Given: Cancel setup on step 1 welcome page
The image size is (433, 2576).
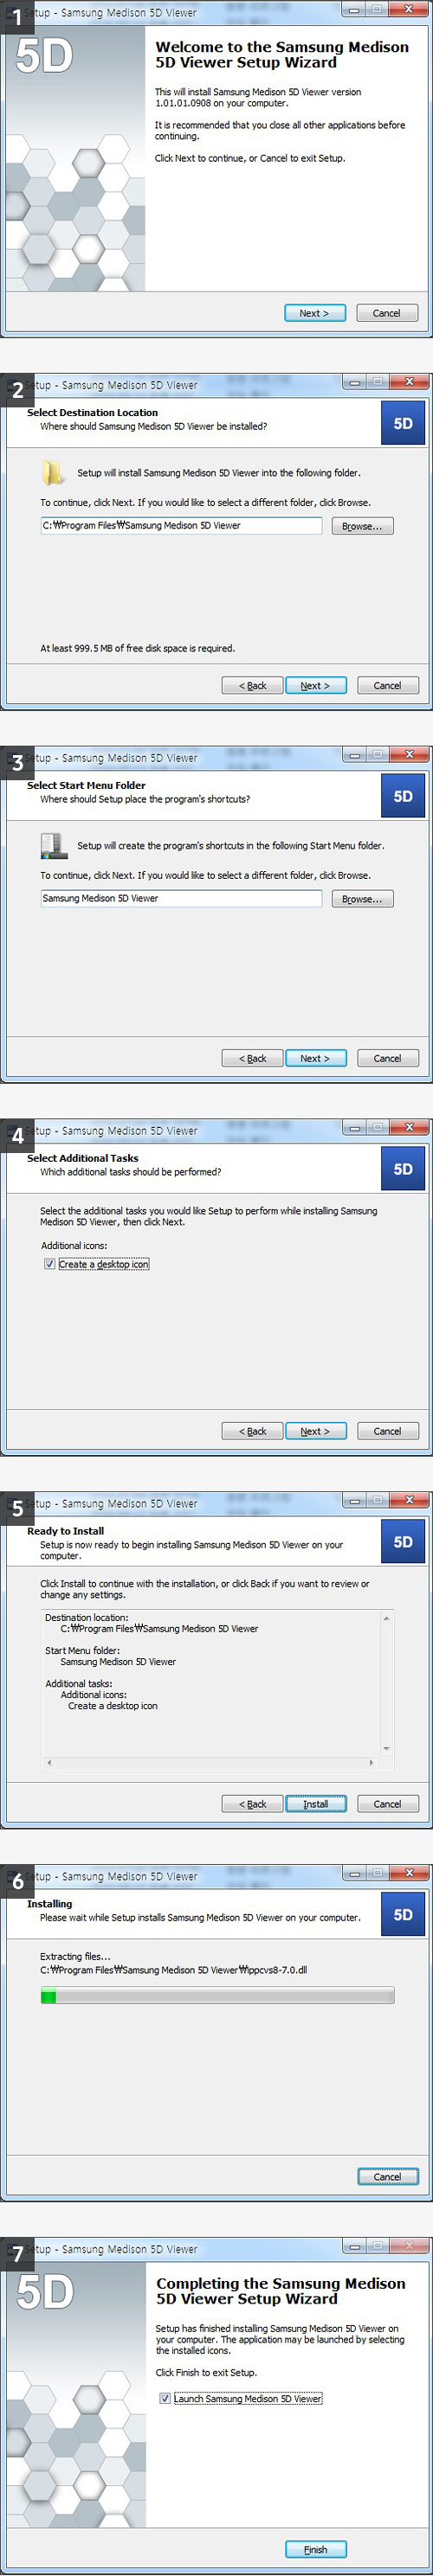Looking at the screenshot, I should click(387, 313).
